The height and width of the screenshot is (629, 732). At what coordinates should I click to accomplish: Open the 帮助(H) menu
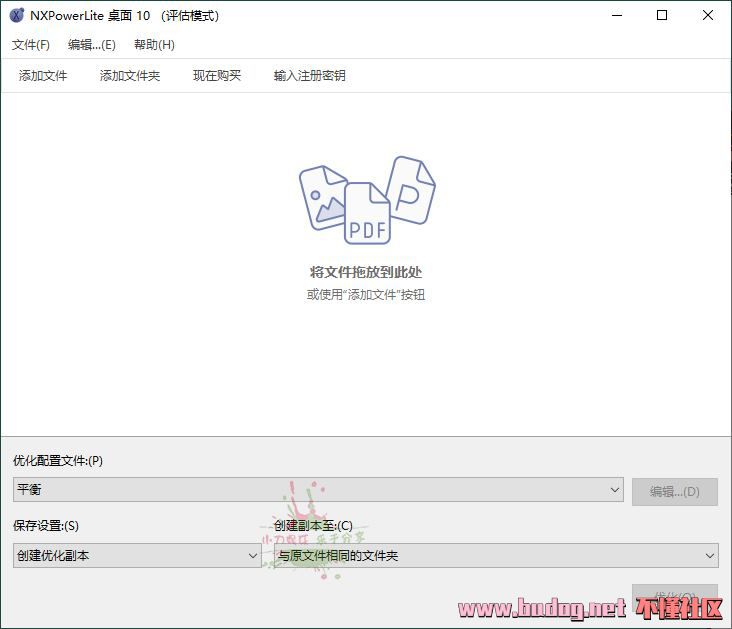tap(155, 45)
